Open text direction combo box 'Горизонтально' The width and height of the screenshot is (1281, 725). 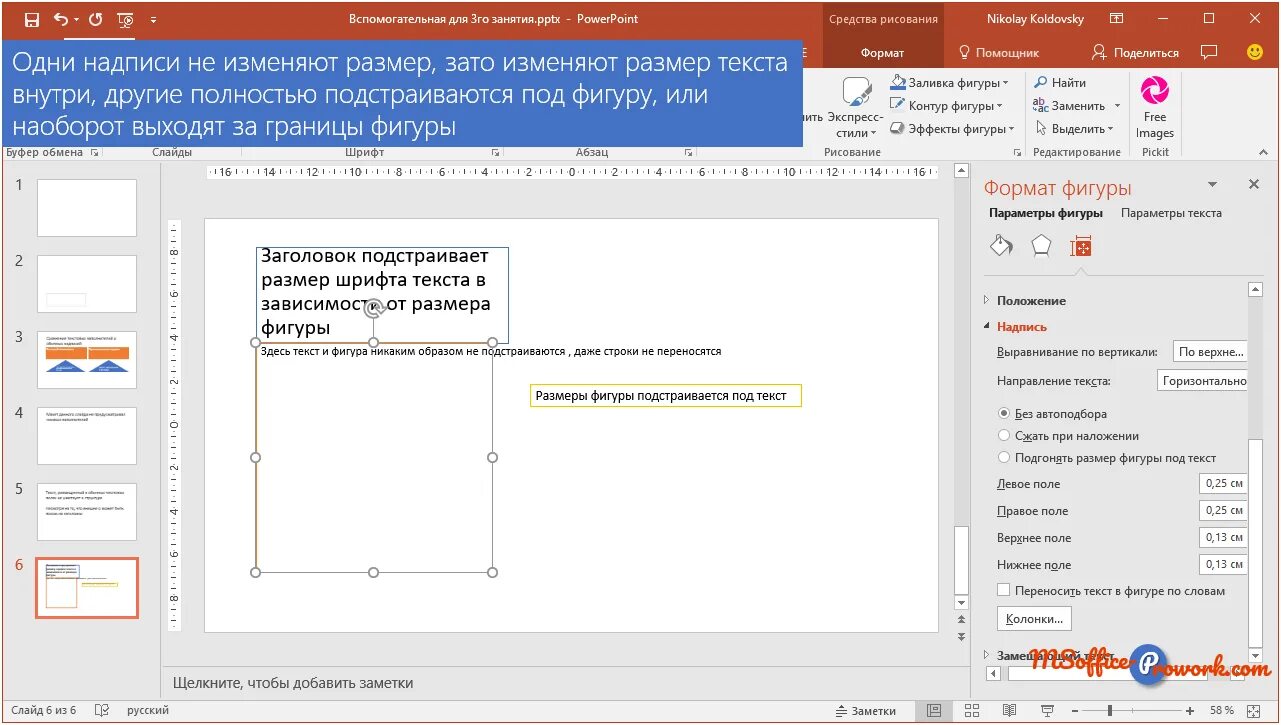tap(1203, 380)
